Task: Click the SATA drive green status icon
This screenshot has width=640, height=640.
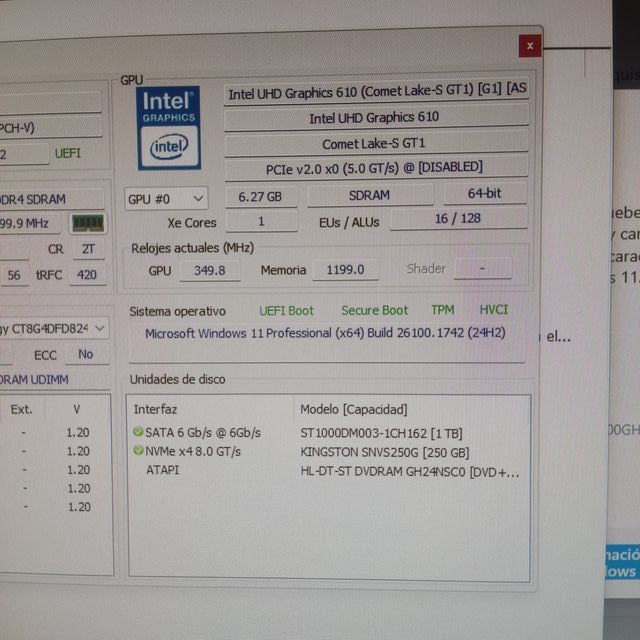Action: 138,431
